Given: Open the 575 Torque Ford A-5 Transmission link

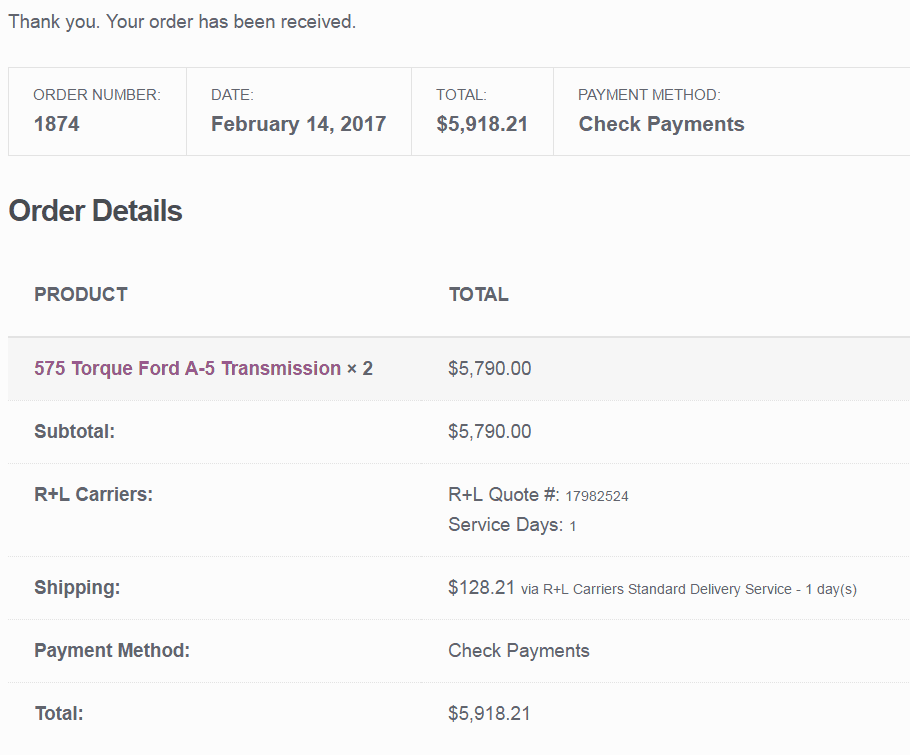Looking at the screenshot, I should click(x=187, y=369).
